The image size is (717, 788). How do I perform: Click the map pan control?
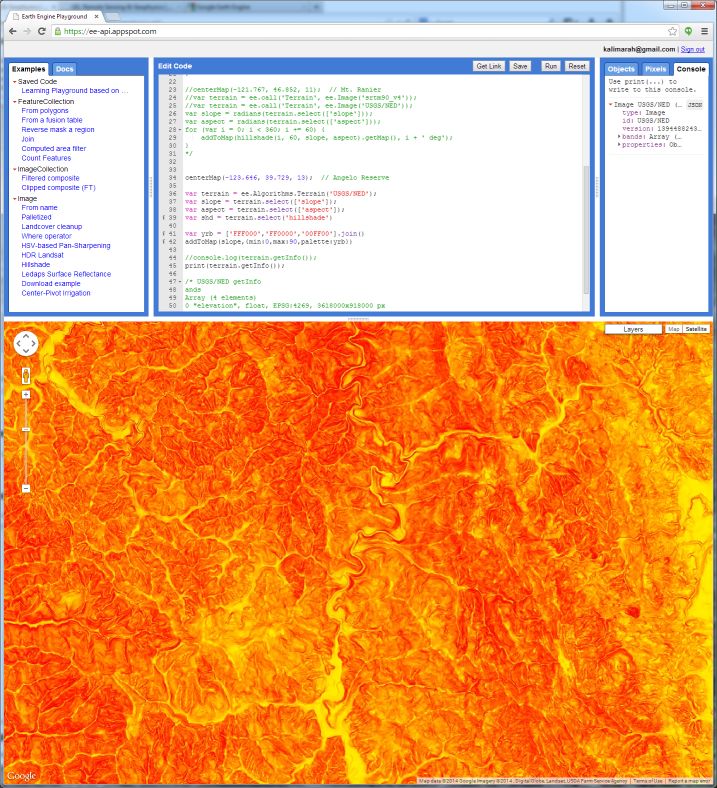[x=26, y=344]
